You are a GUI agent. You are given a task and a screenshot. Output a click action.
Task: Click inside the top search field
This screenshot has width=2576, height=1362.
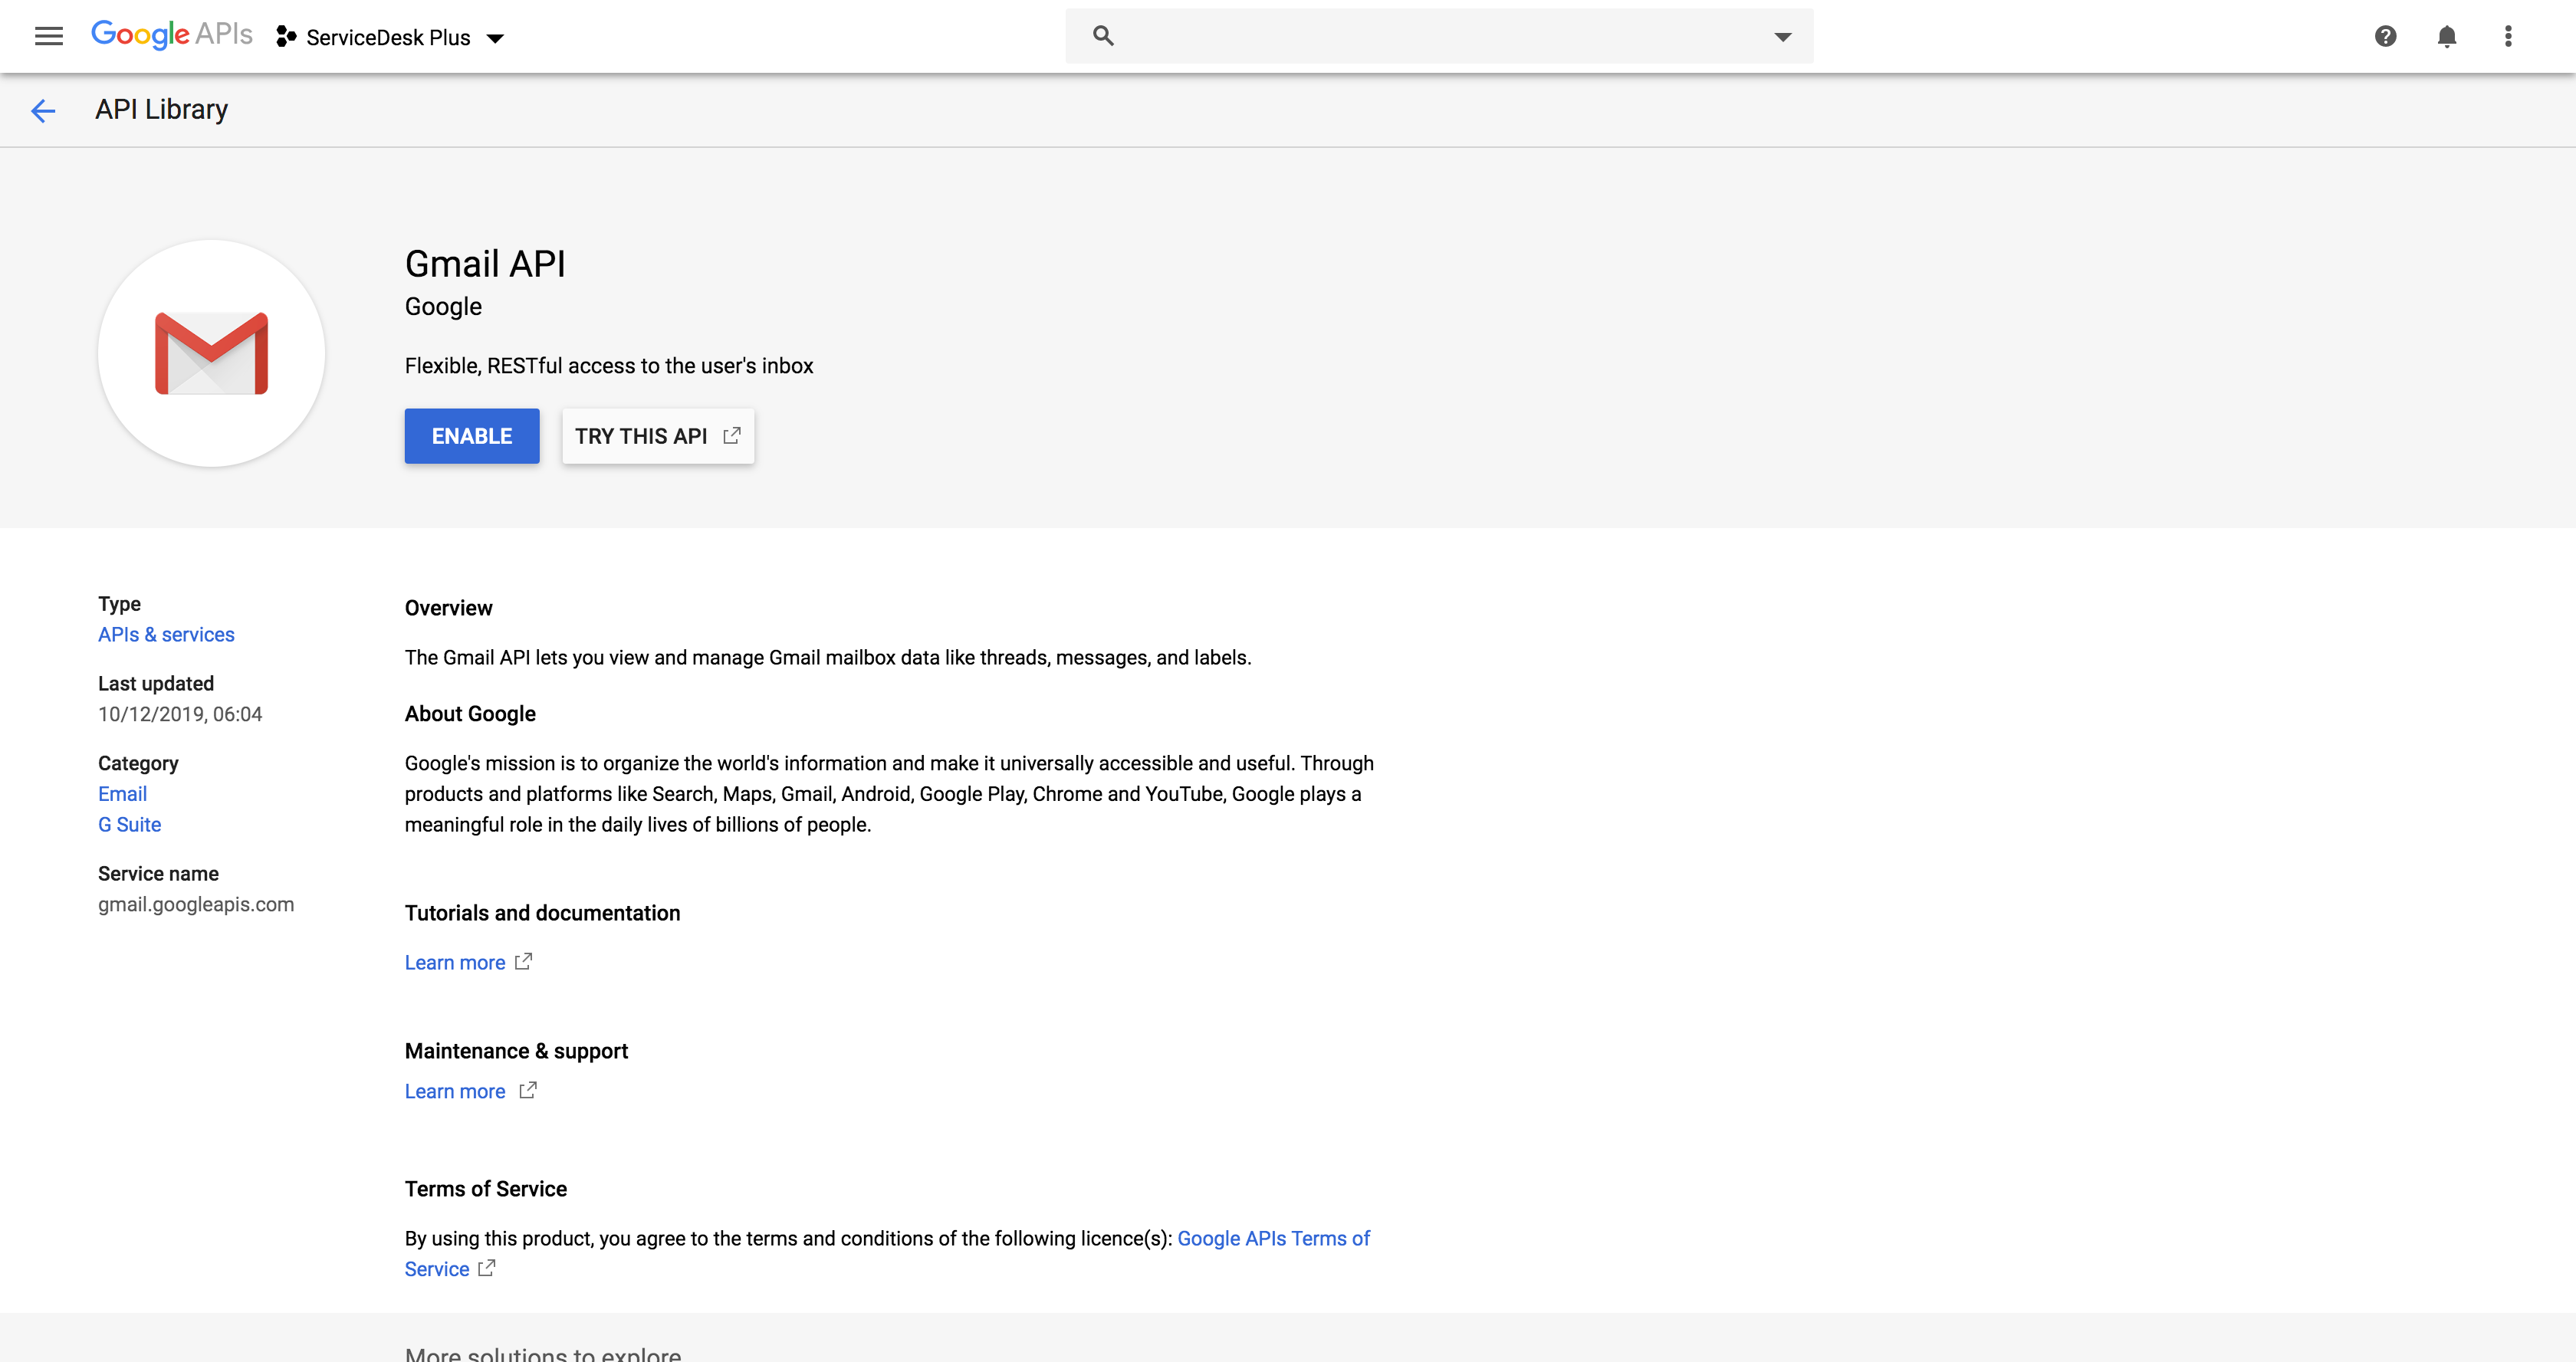(x=1440, y=37)
